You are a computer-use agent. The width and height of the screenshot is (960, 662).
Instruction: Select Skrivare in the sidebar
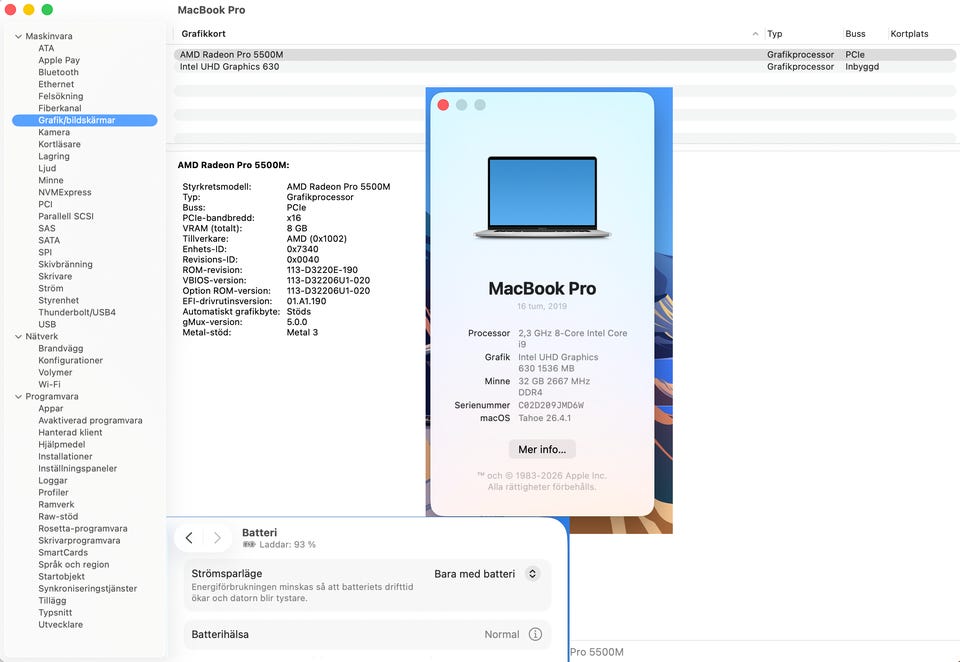pos(55,276)
